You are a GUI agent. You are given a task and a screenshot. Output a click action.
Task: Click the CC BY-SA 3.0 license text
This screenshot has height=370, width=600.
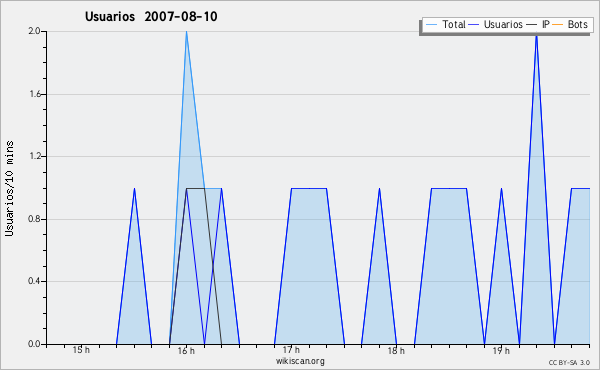(x=569, y=362)
